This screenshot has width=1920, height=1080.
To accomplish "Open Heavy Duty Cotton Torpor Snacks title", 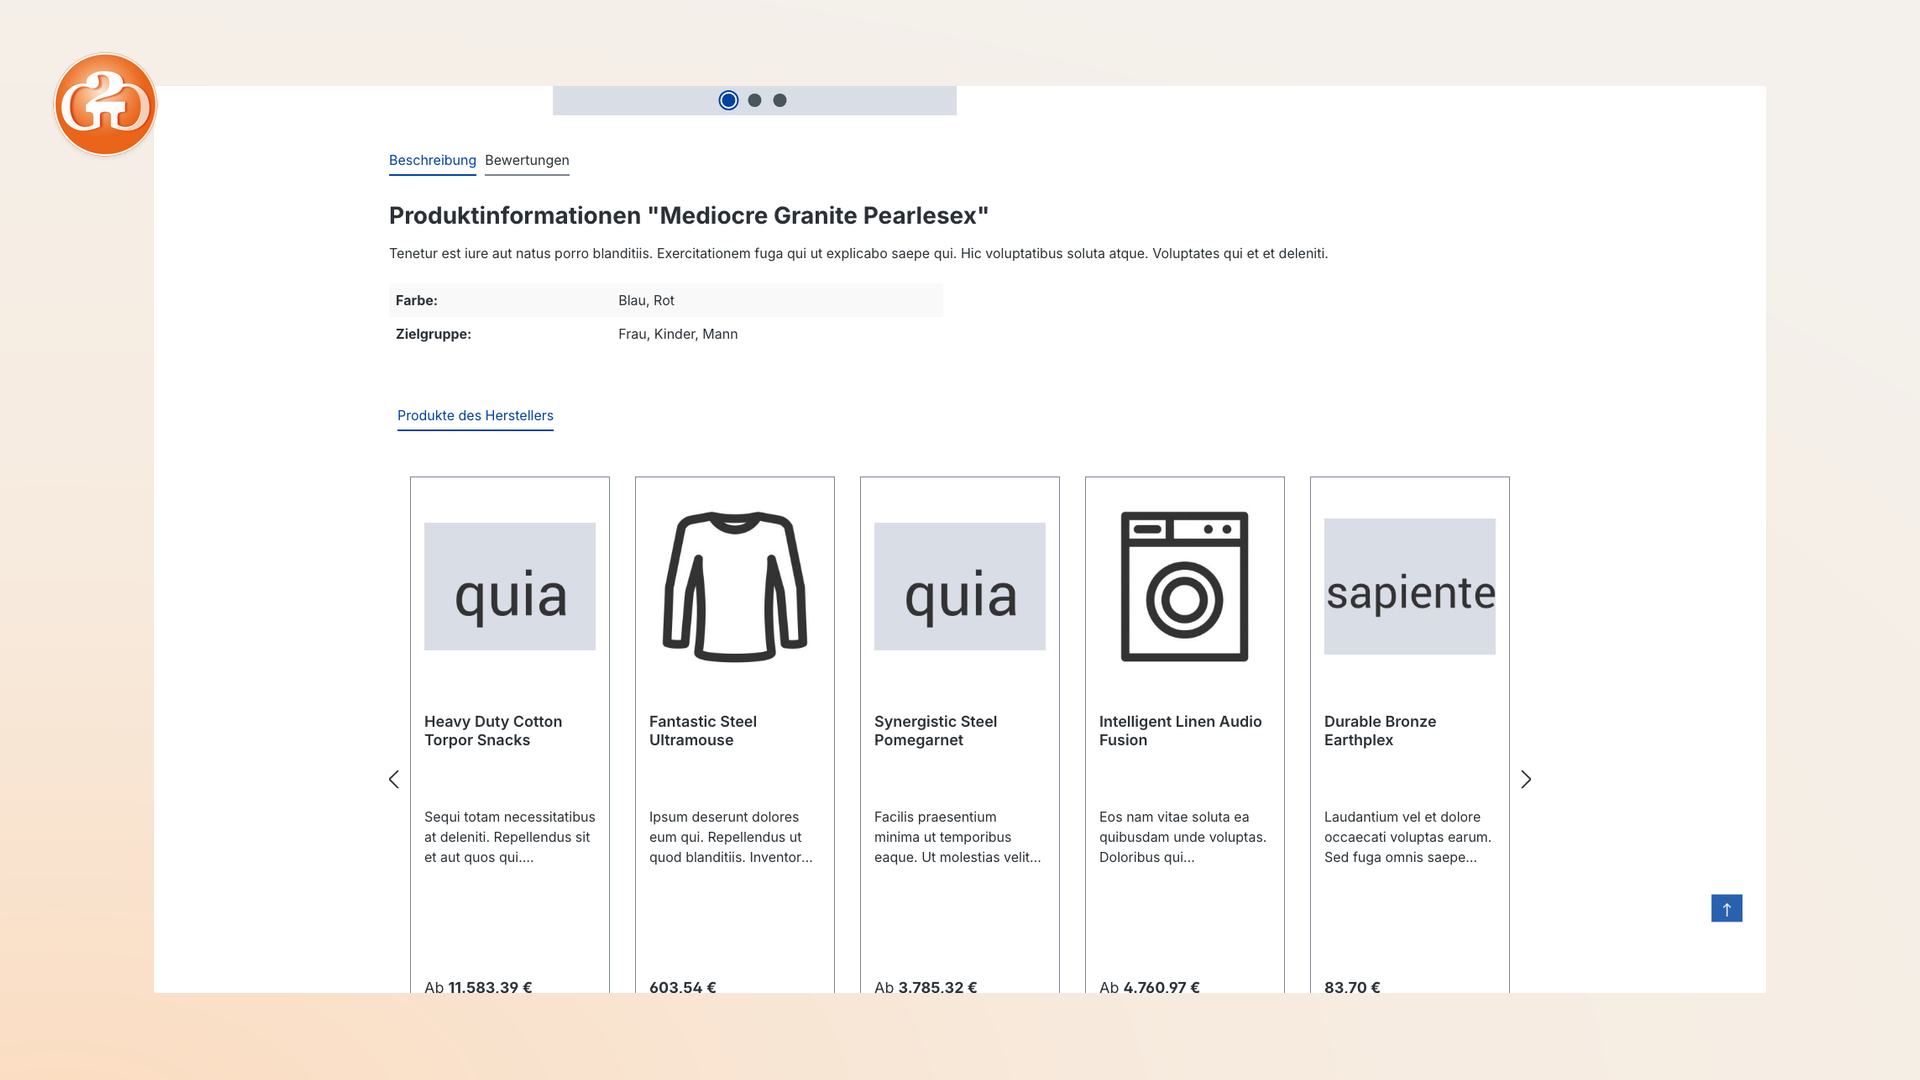I will [493, 731].
